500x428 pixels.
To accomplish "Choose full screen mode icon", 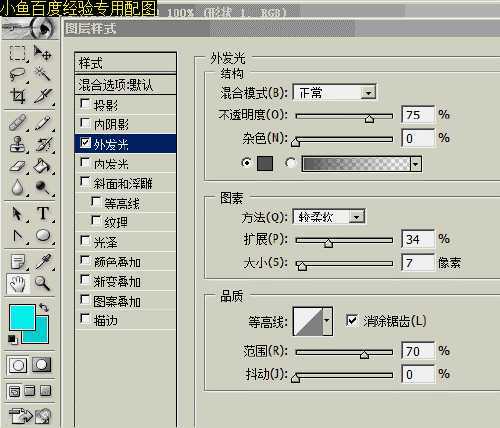I will (45, 391).
